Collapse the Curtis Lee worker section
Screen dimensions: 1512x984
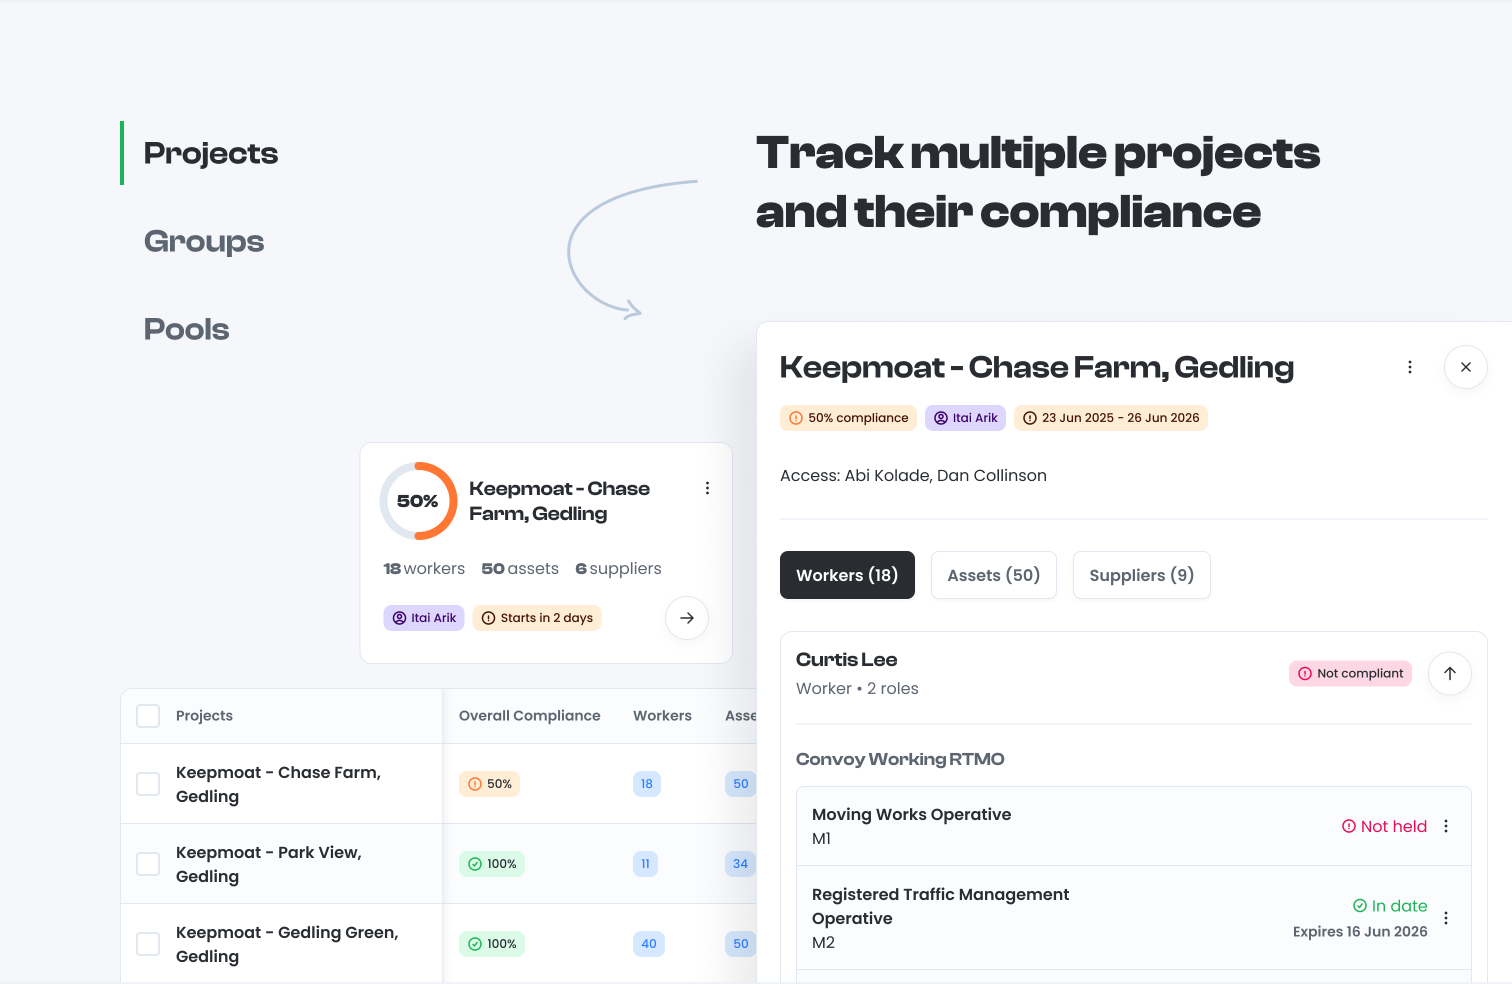coord(1450,674)
